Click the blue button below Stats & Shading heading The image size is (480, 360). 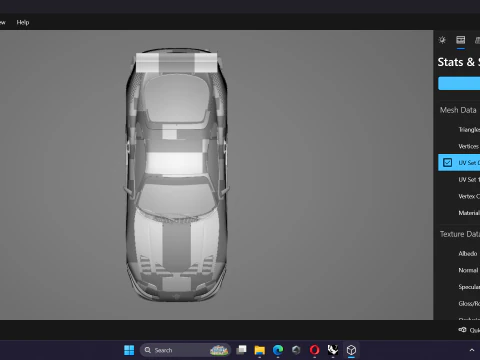pyautogui.click(x=459, y=83)
